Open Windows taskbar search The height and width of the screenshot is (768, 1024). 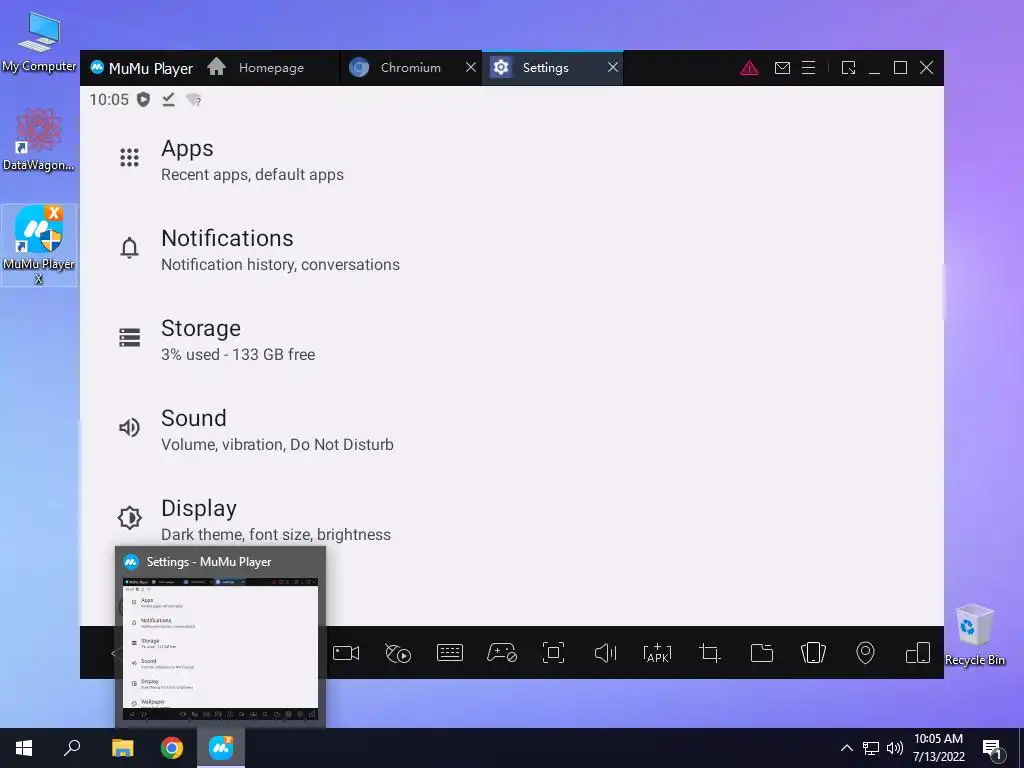pyautogui.click(x=72, y=748)
